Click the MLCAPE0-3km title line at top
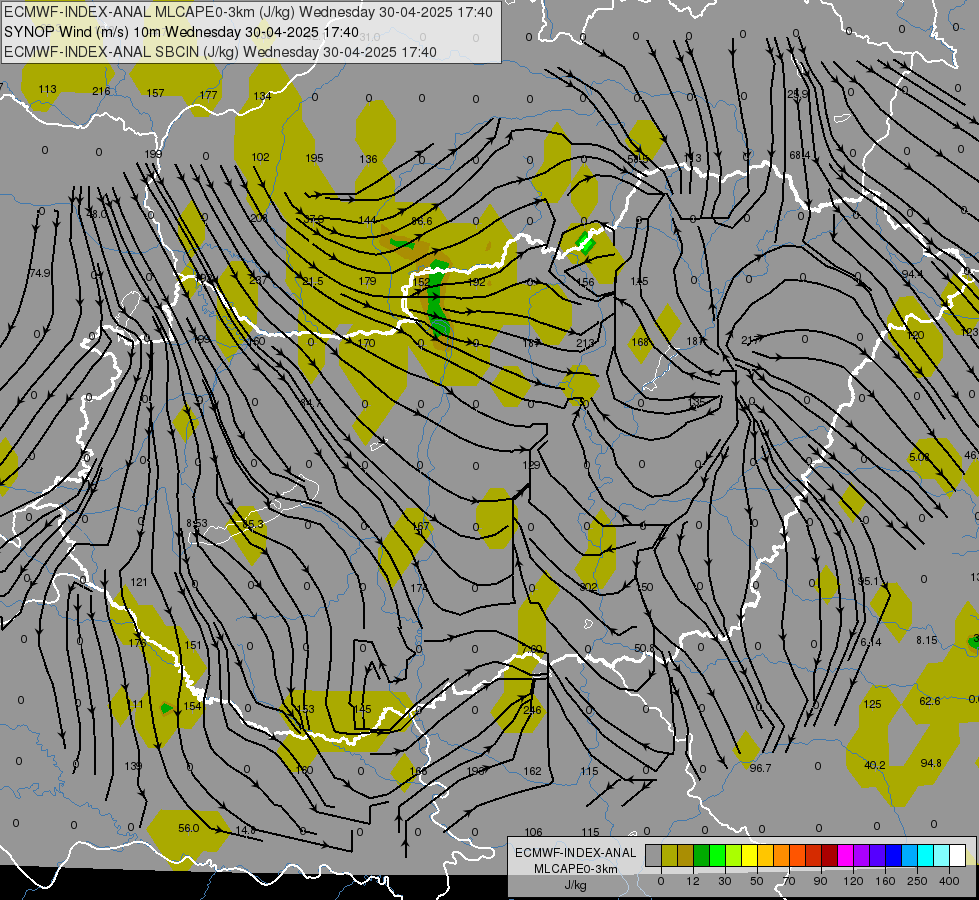Screen dimensions: 979x900 tap(248, 12)
